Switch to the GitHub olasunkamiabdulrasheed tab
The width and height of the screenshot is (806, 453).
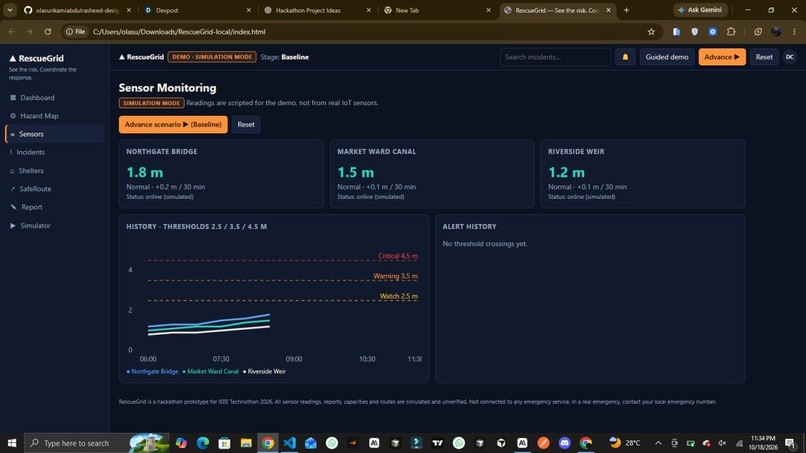point(77,10)
